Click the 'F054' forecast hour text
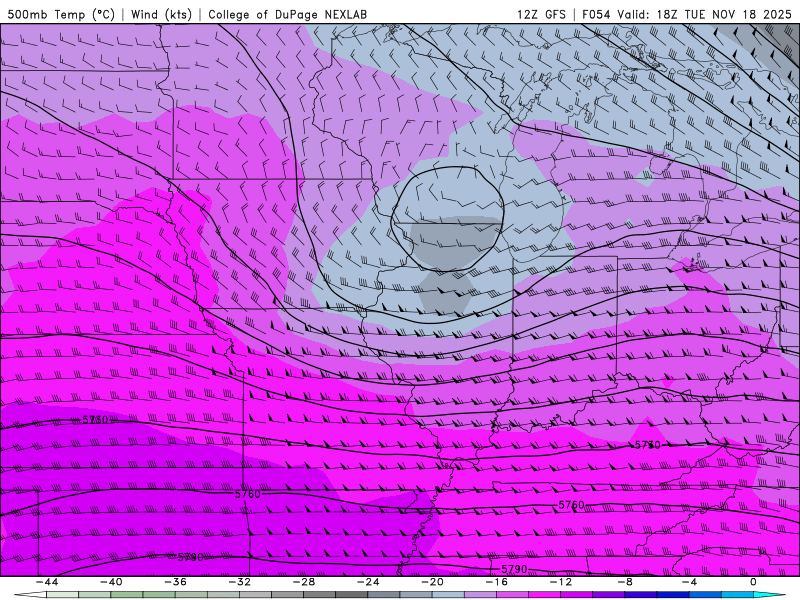Screen dimensions: 800x600 (596, 14)
